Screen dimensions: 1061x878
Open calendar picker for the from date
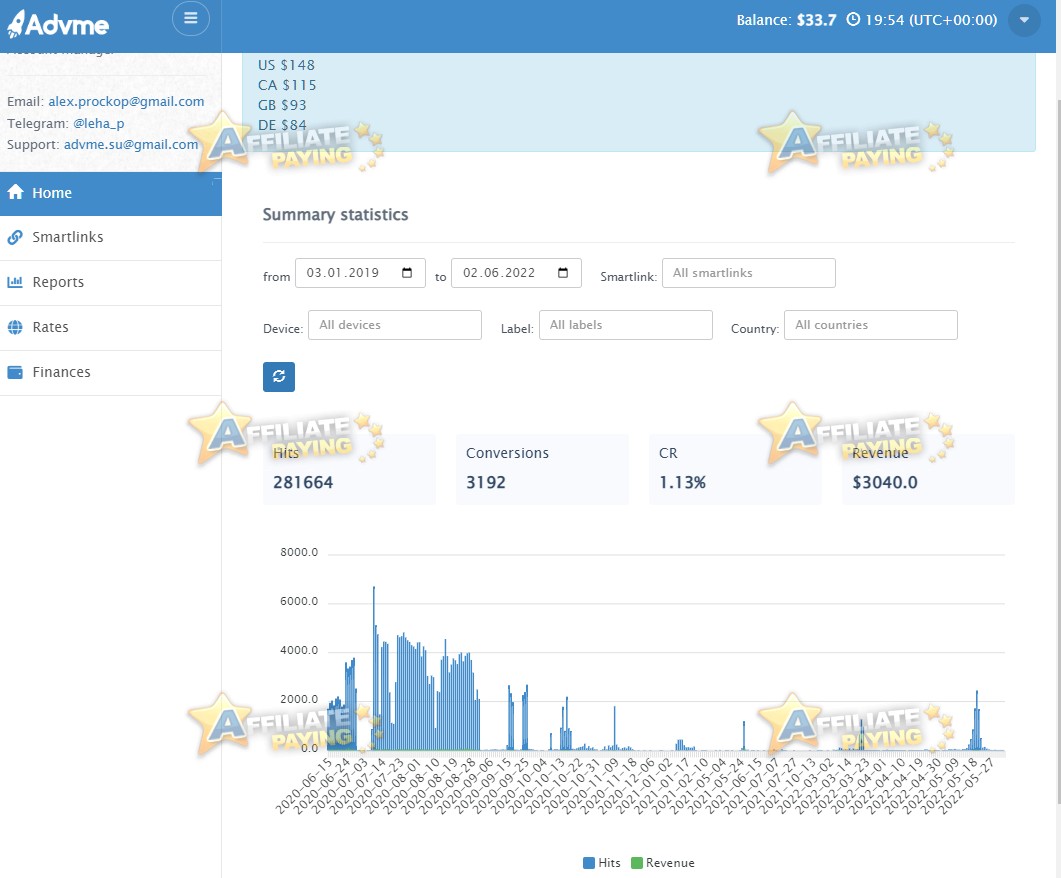(407, 273)
